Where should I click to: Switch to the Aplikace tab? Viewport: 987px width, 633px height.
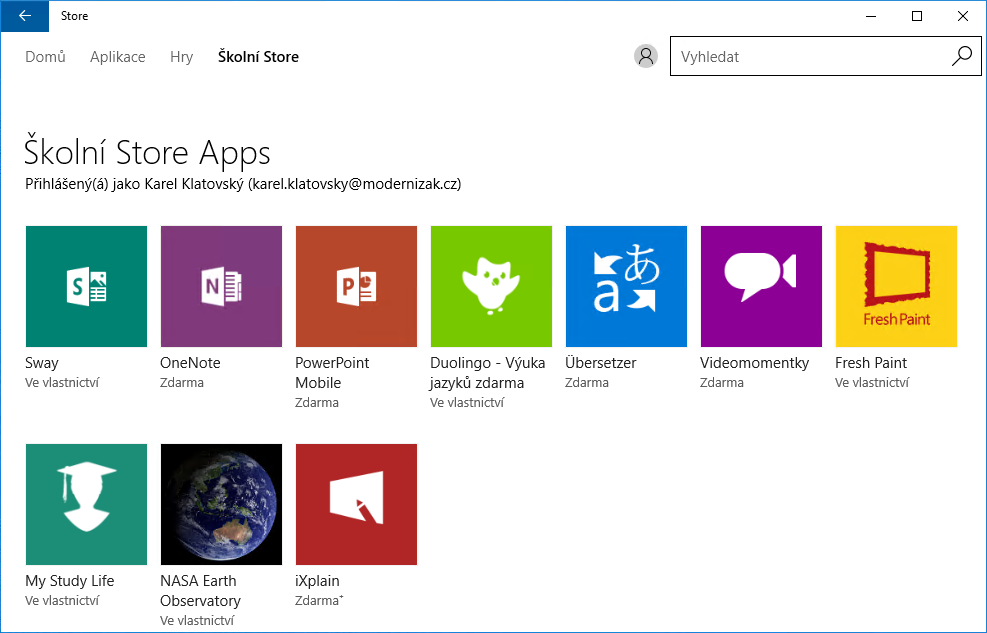click(118, 57)
